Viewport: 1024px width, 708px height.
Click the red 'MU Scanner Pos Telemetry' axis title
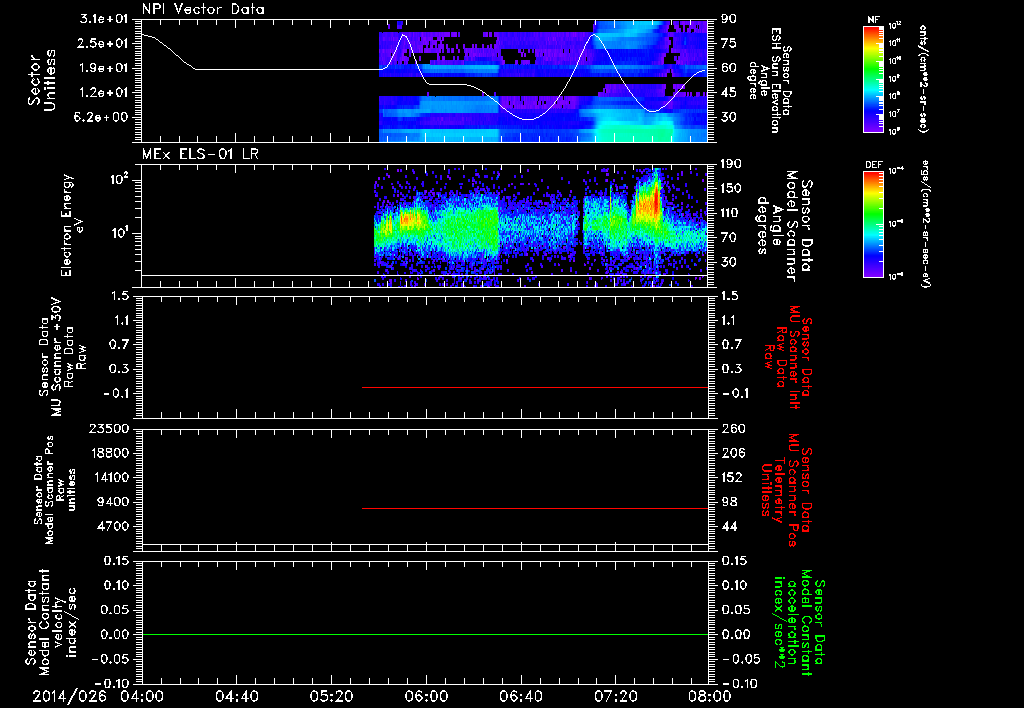point(786,490)
